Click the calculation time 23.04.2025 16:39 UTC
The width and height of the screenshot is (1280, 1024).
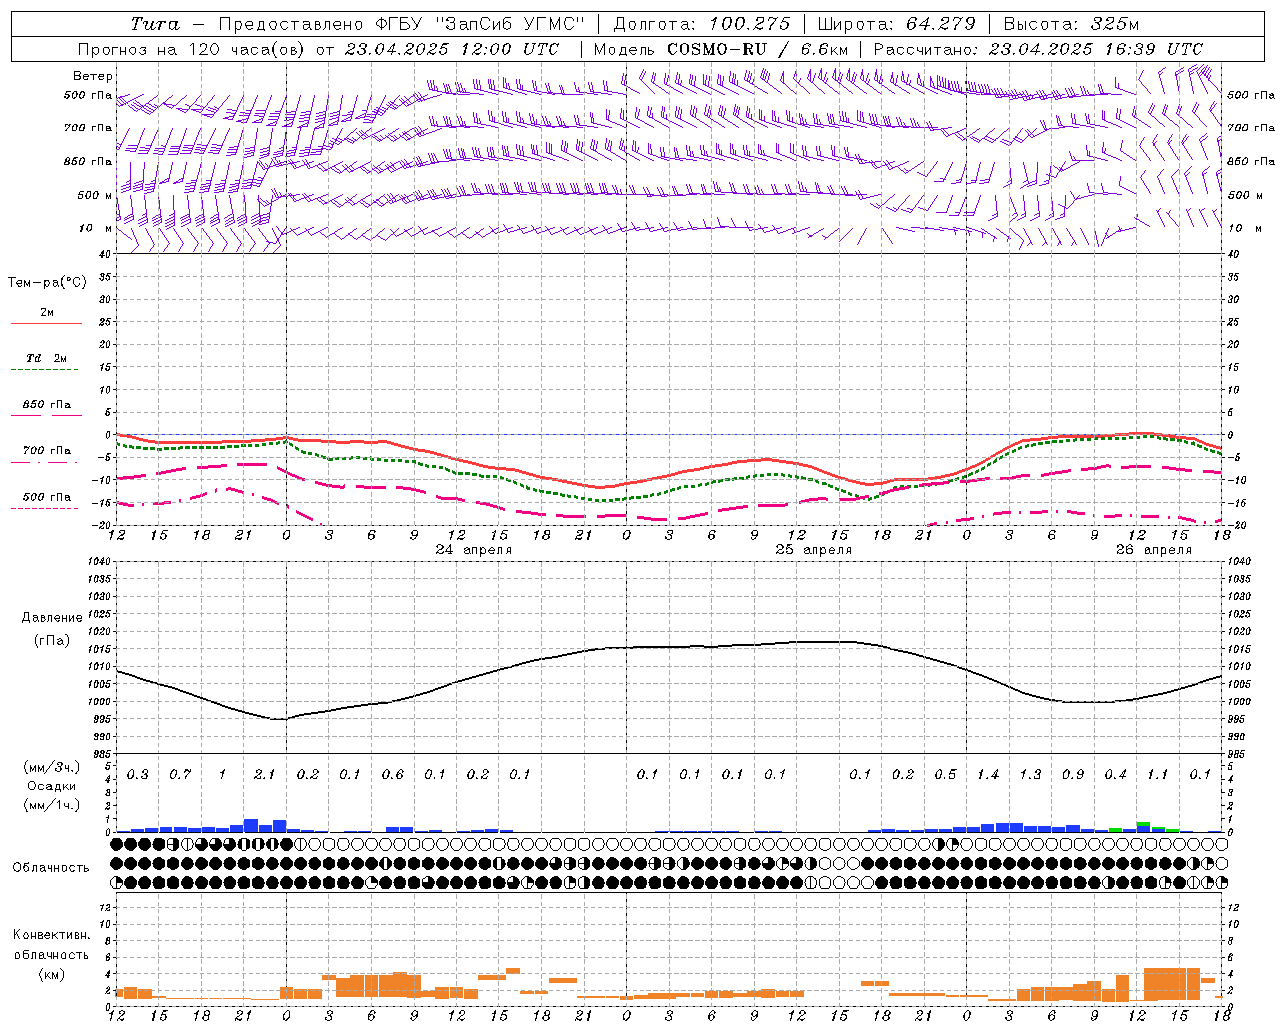[x=1095, y=49]
